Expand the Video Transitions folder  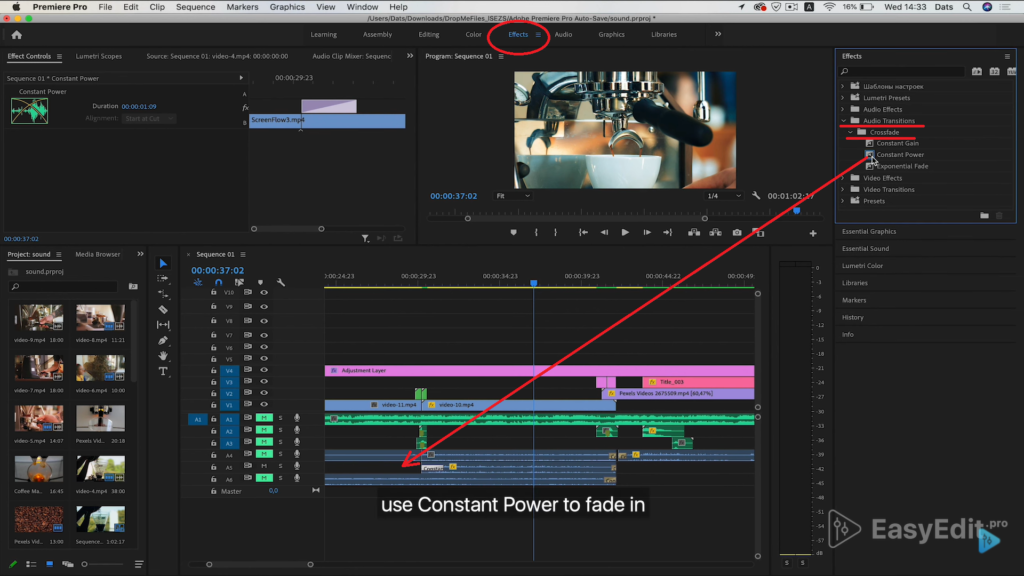(842, 189)
